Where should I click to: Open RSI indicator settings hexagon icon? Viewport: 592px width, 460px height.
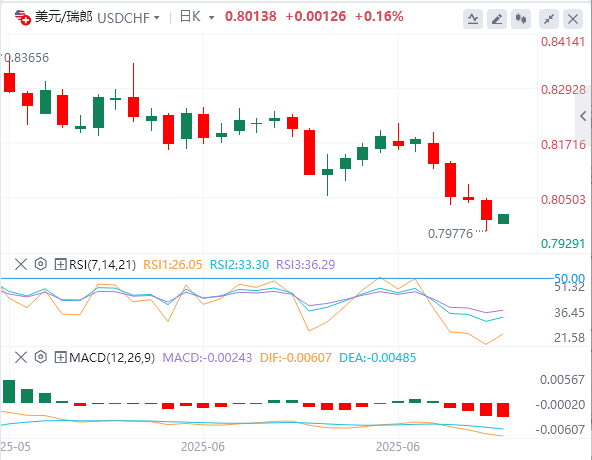tap(40, 264)
